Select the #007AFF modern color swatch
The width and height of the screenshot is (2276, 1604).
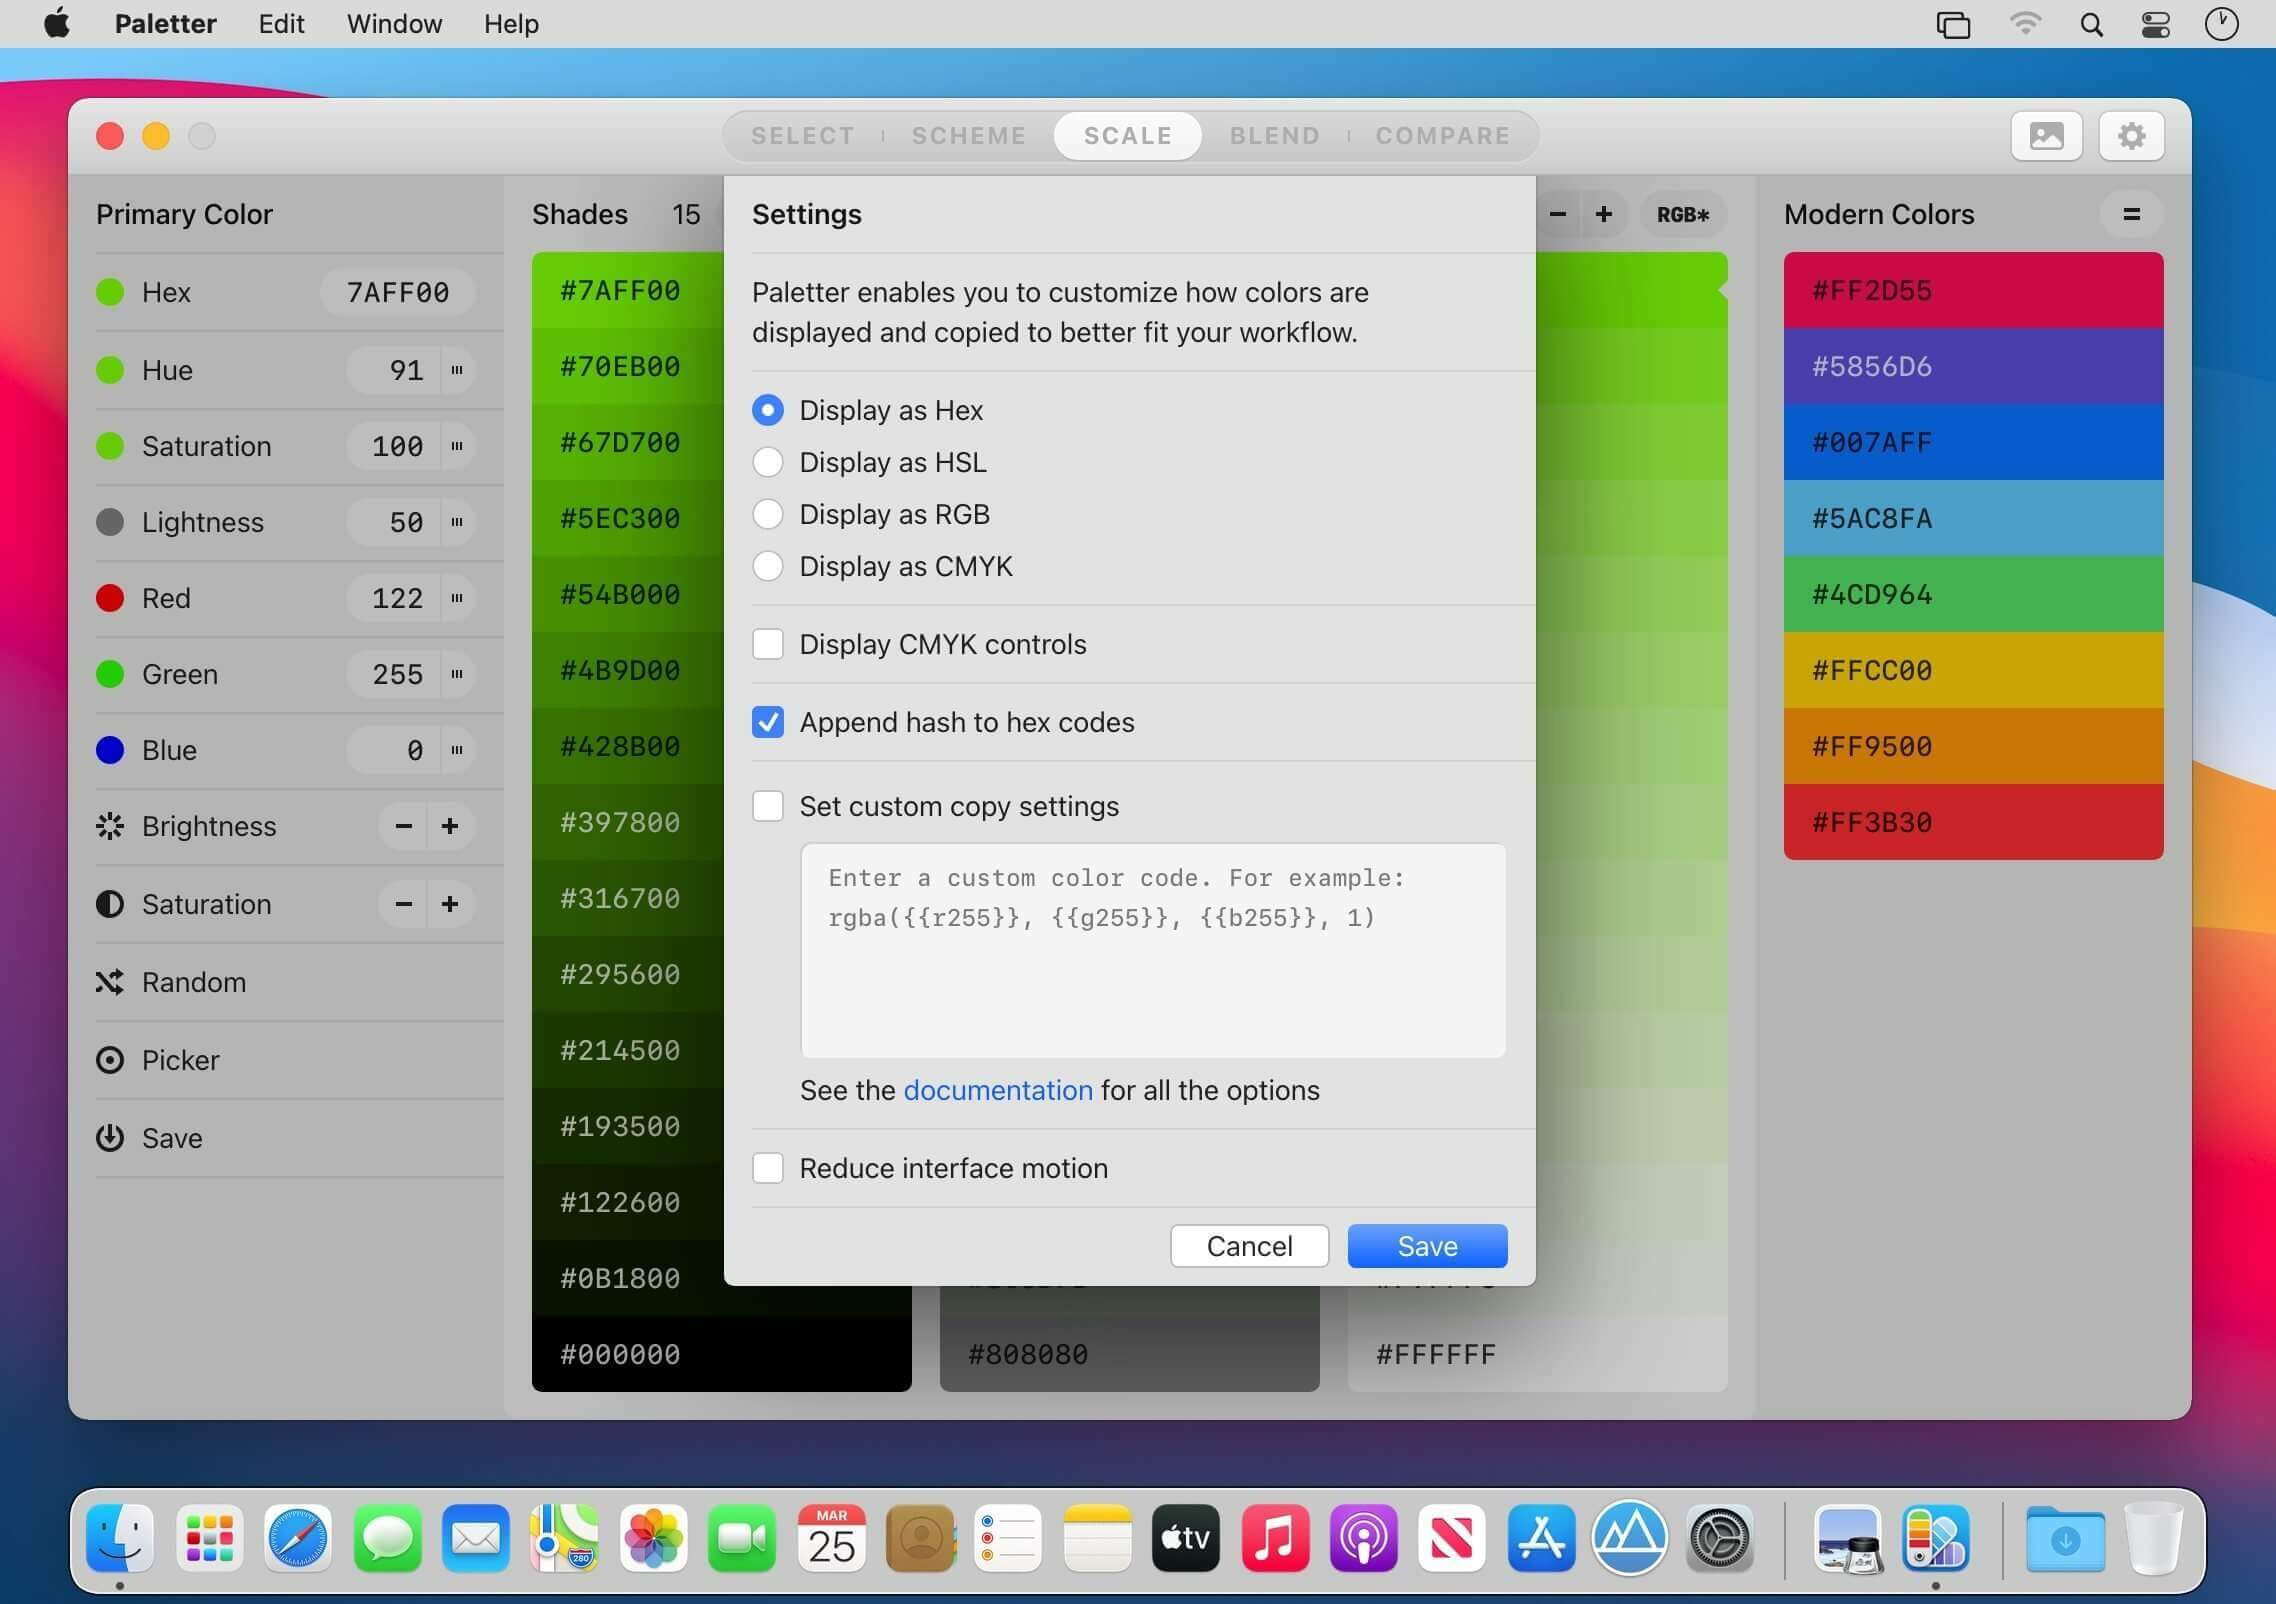(1973, 442)
